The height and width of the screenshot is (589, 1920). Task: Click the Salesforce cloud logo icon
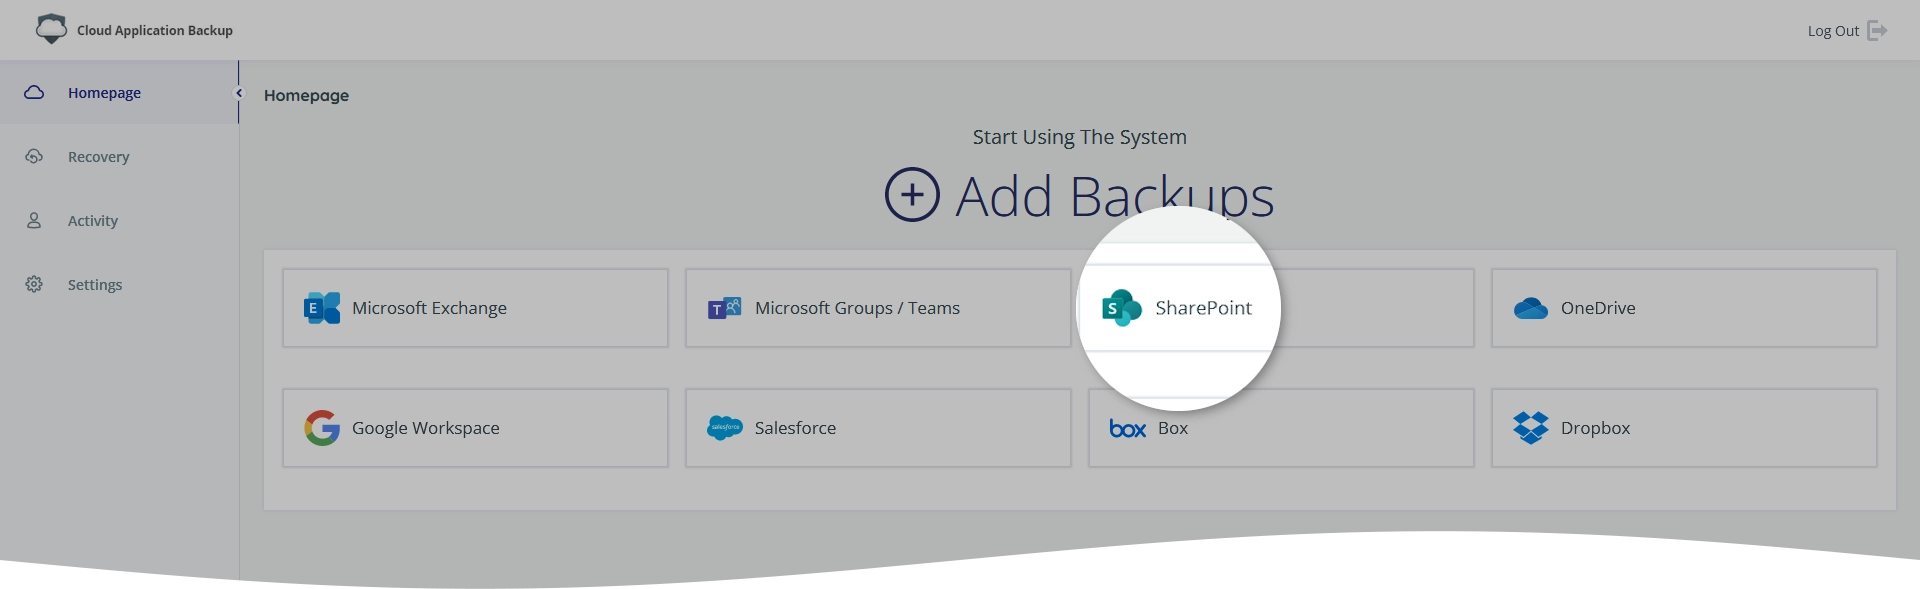[x=725, y=428]
